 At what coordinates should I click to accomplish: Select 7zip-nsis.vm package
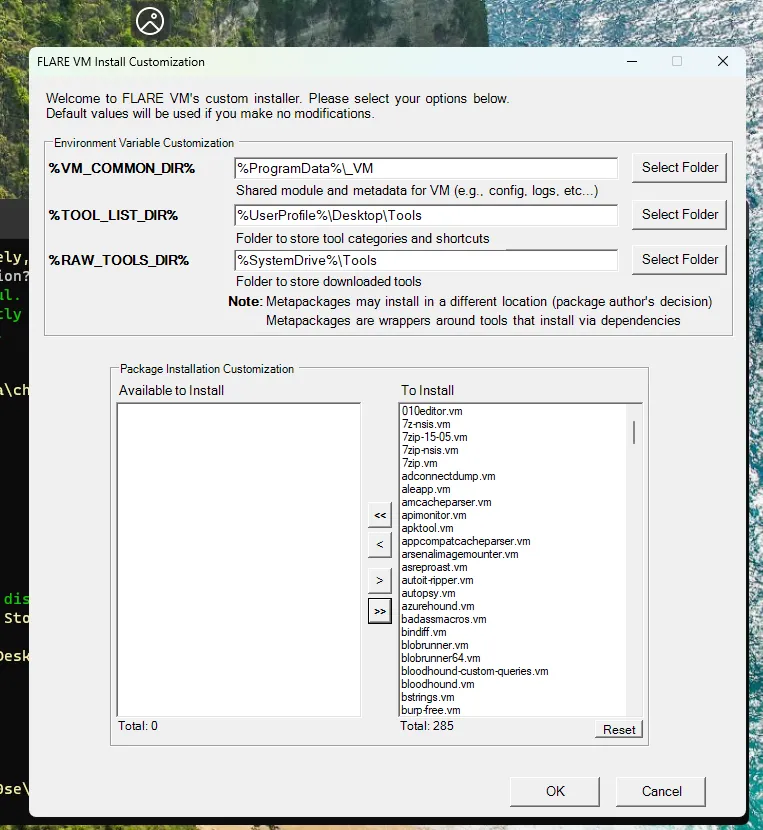click(x=430, y=450)
